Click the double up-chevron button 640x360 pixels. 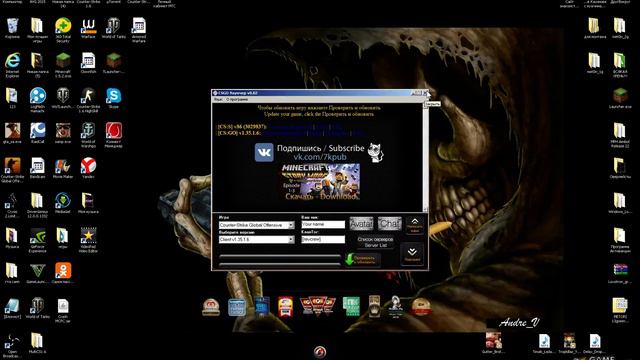point(414,225)
